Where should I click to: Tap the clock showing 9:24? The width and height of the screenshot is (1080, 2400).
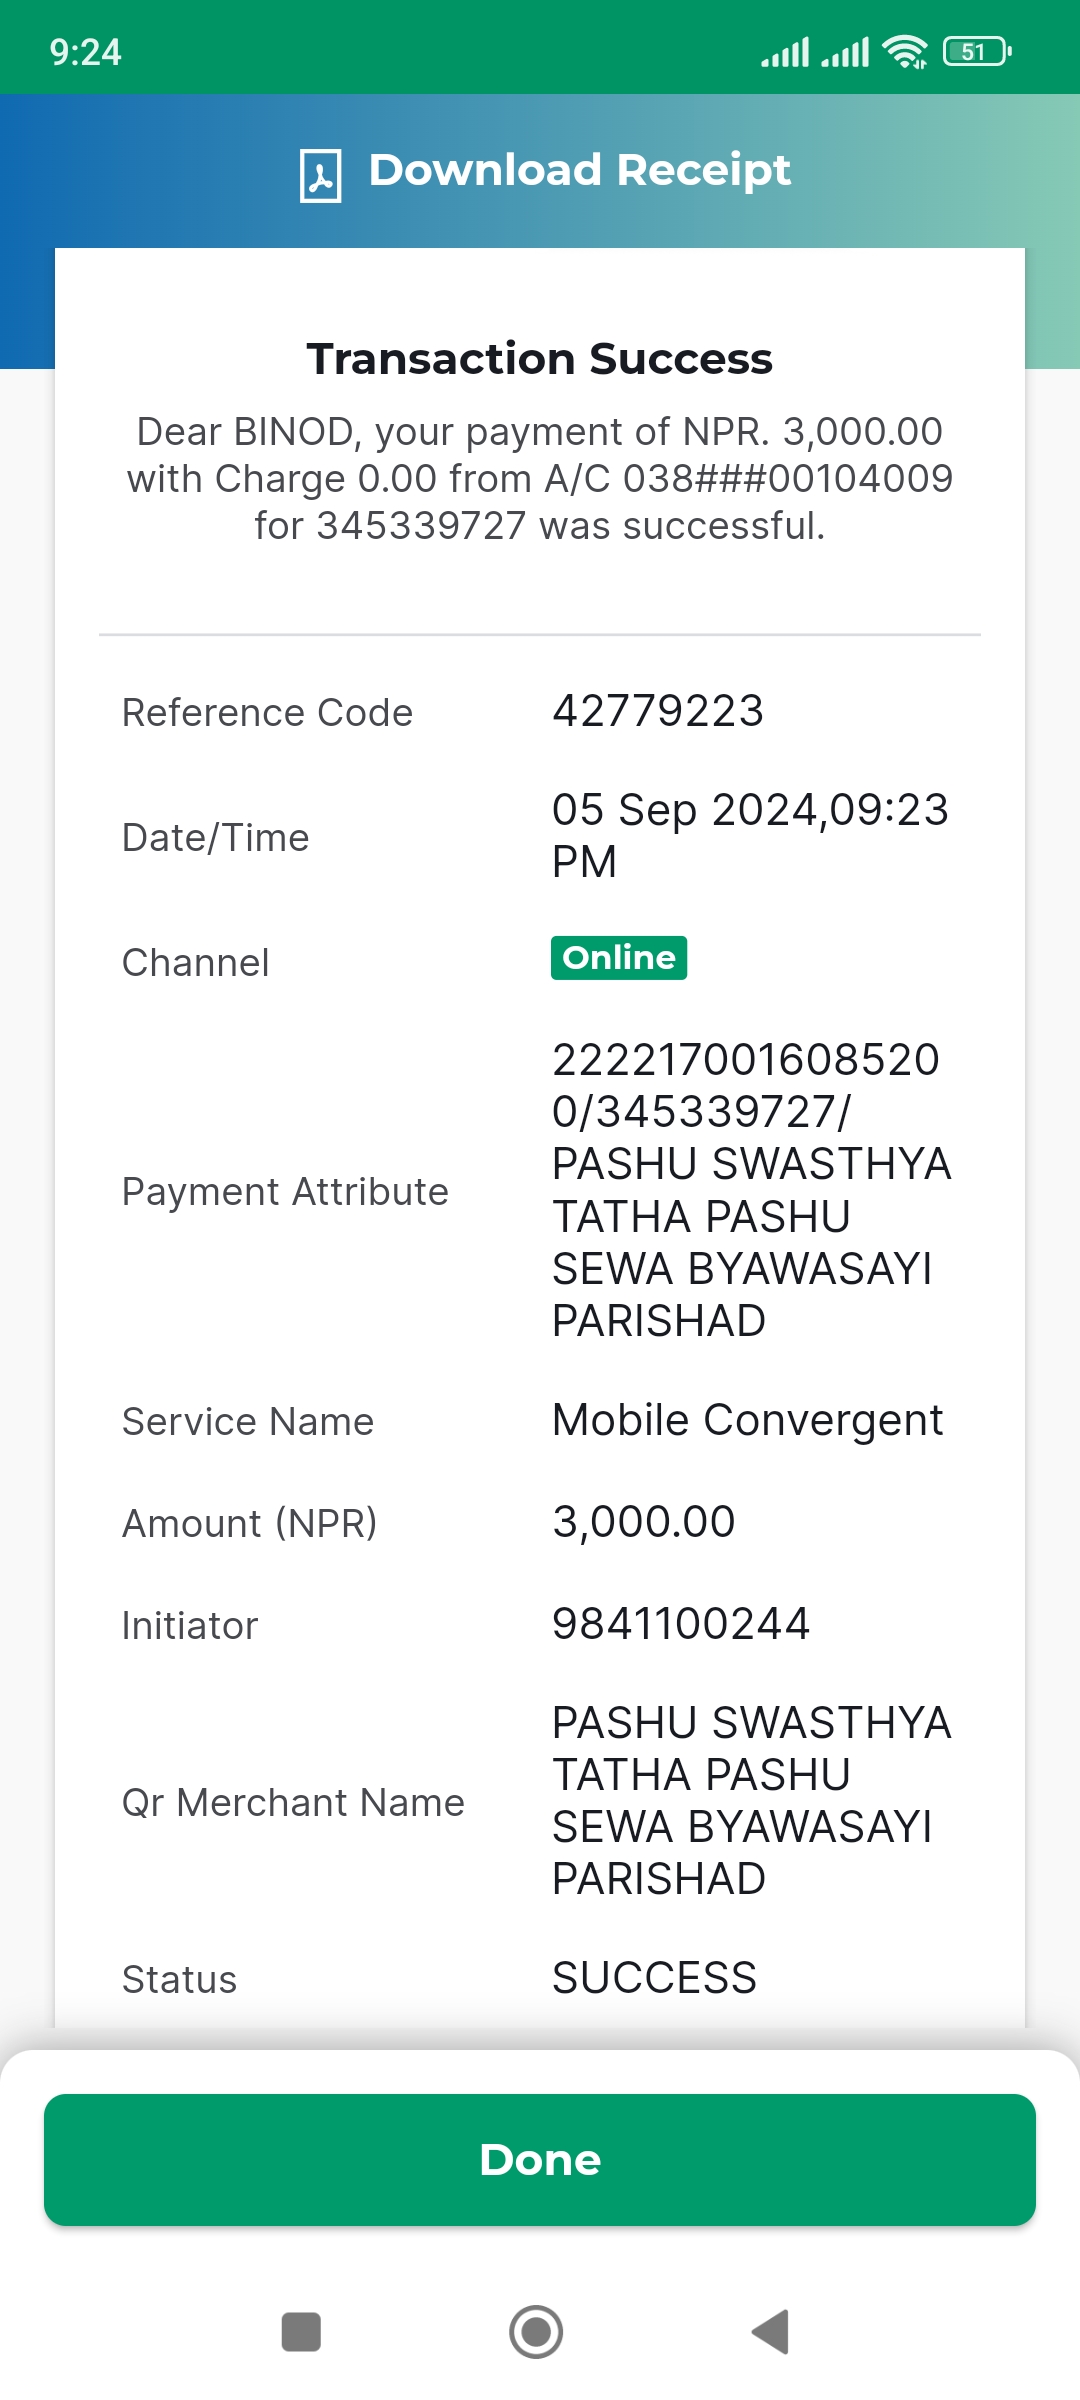[x=86, y=52]
